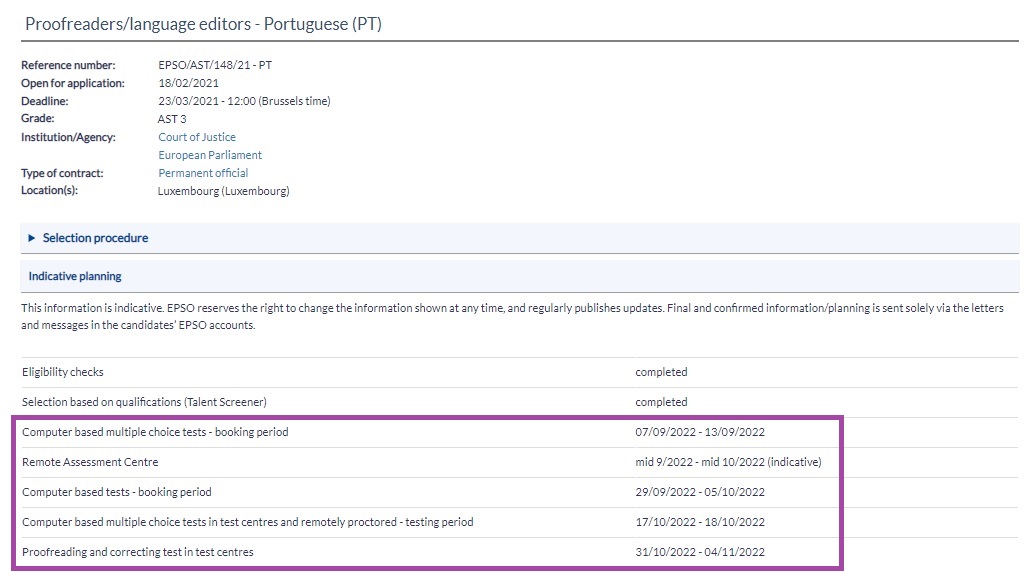This screenshot has width=1028, height=585.
Task: Click the 07/09/2022 - 13/09/2022 date range
Action: (700, 432)
